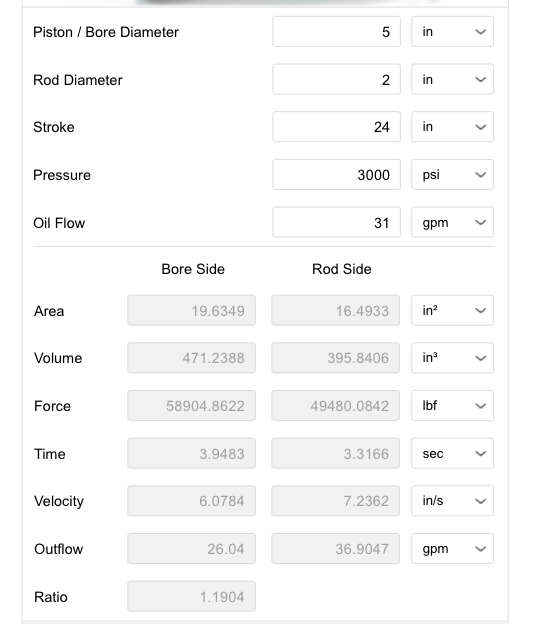Open the Outflow gpm unit dropdown
The image size is (547, 624).
point(452,549)
